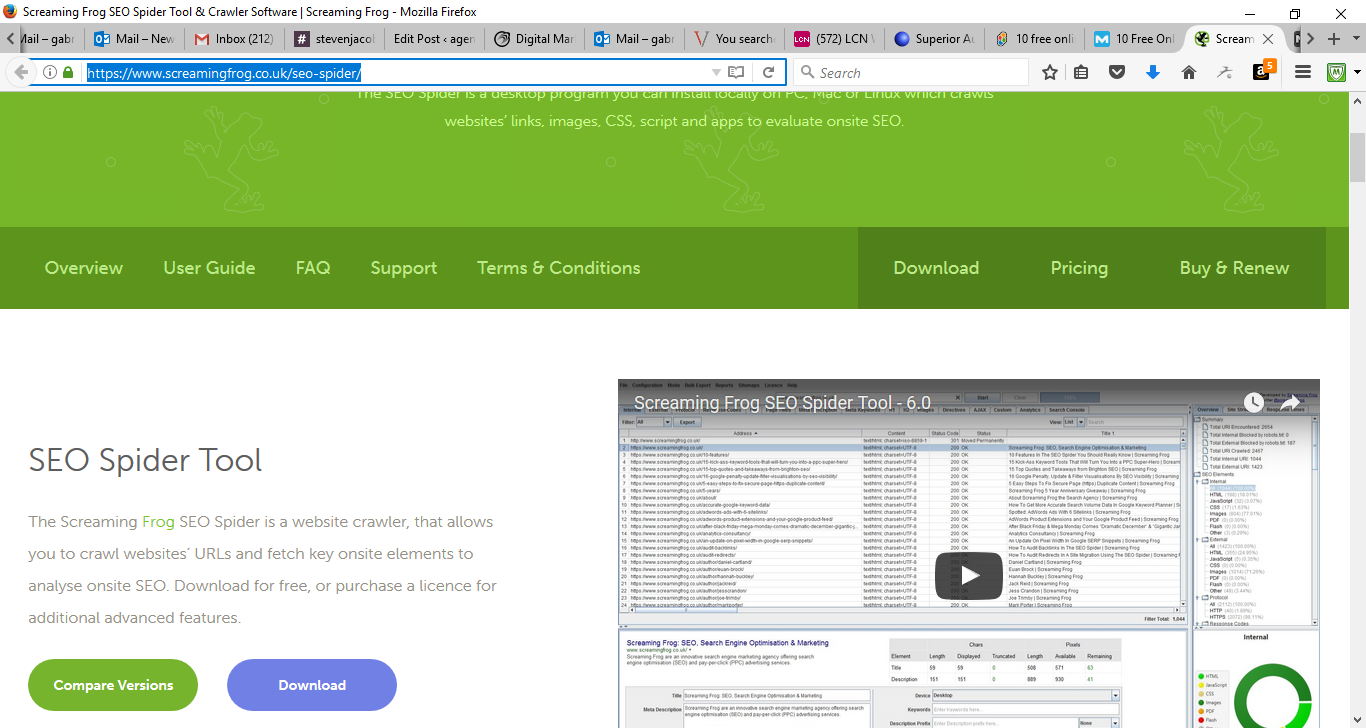Click the green Frog link in paragraph
This screenshot has height=728, width=1366.
(158, 522)
